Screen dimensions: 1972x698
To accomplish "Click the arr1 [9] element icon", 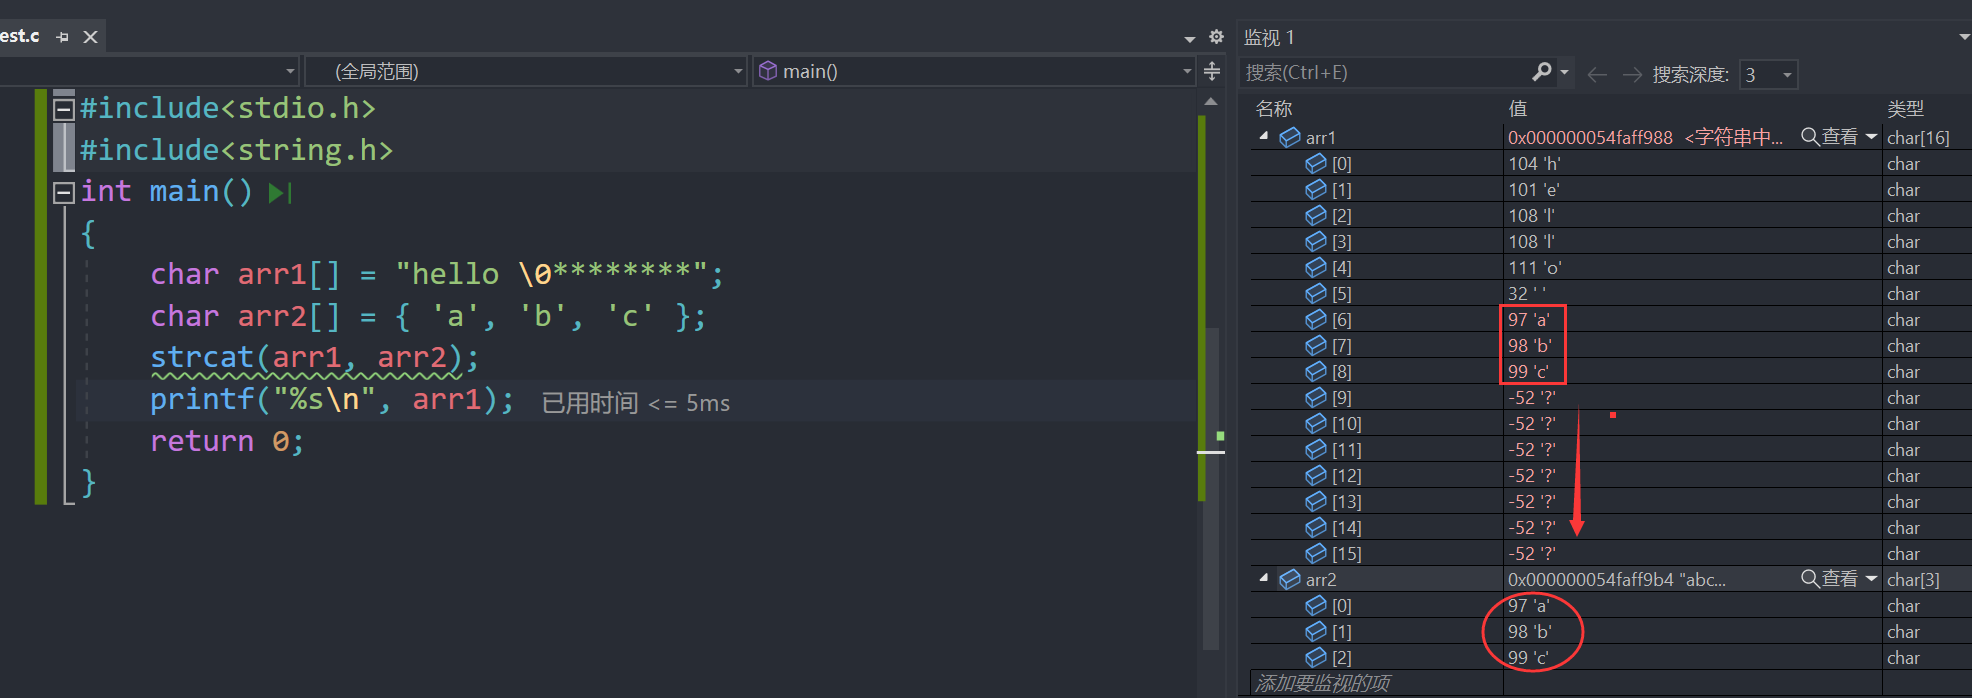I will click(x=1316, y=397).
